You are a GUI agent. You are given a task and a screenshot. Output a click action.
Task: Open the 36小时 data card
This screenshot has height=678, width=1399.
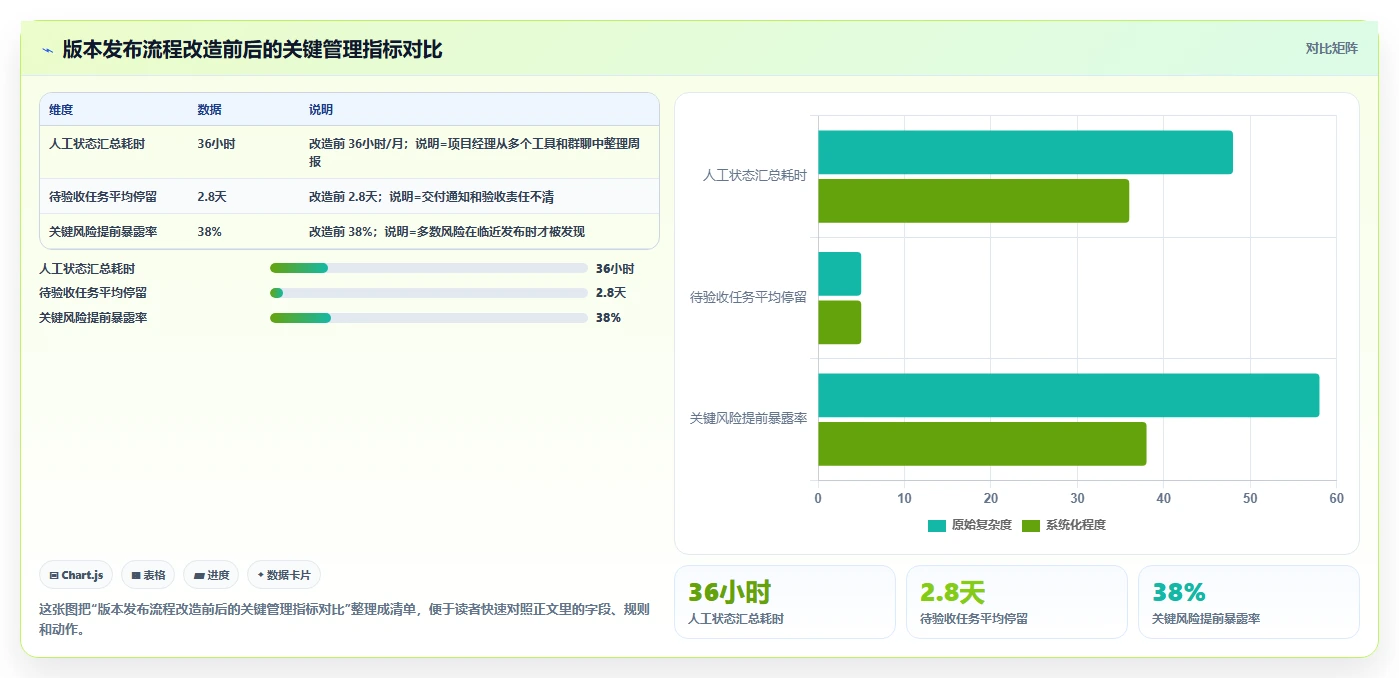(785, 602)
